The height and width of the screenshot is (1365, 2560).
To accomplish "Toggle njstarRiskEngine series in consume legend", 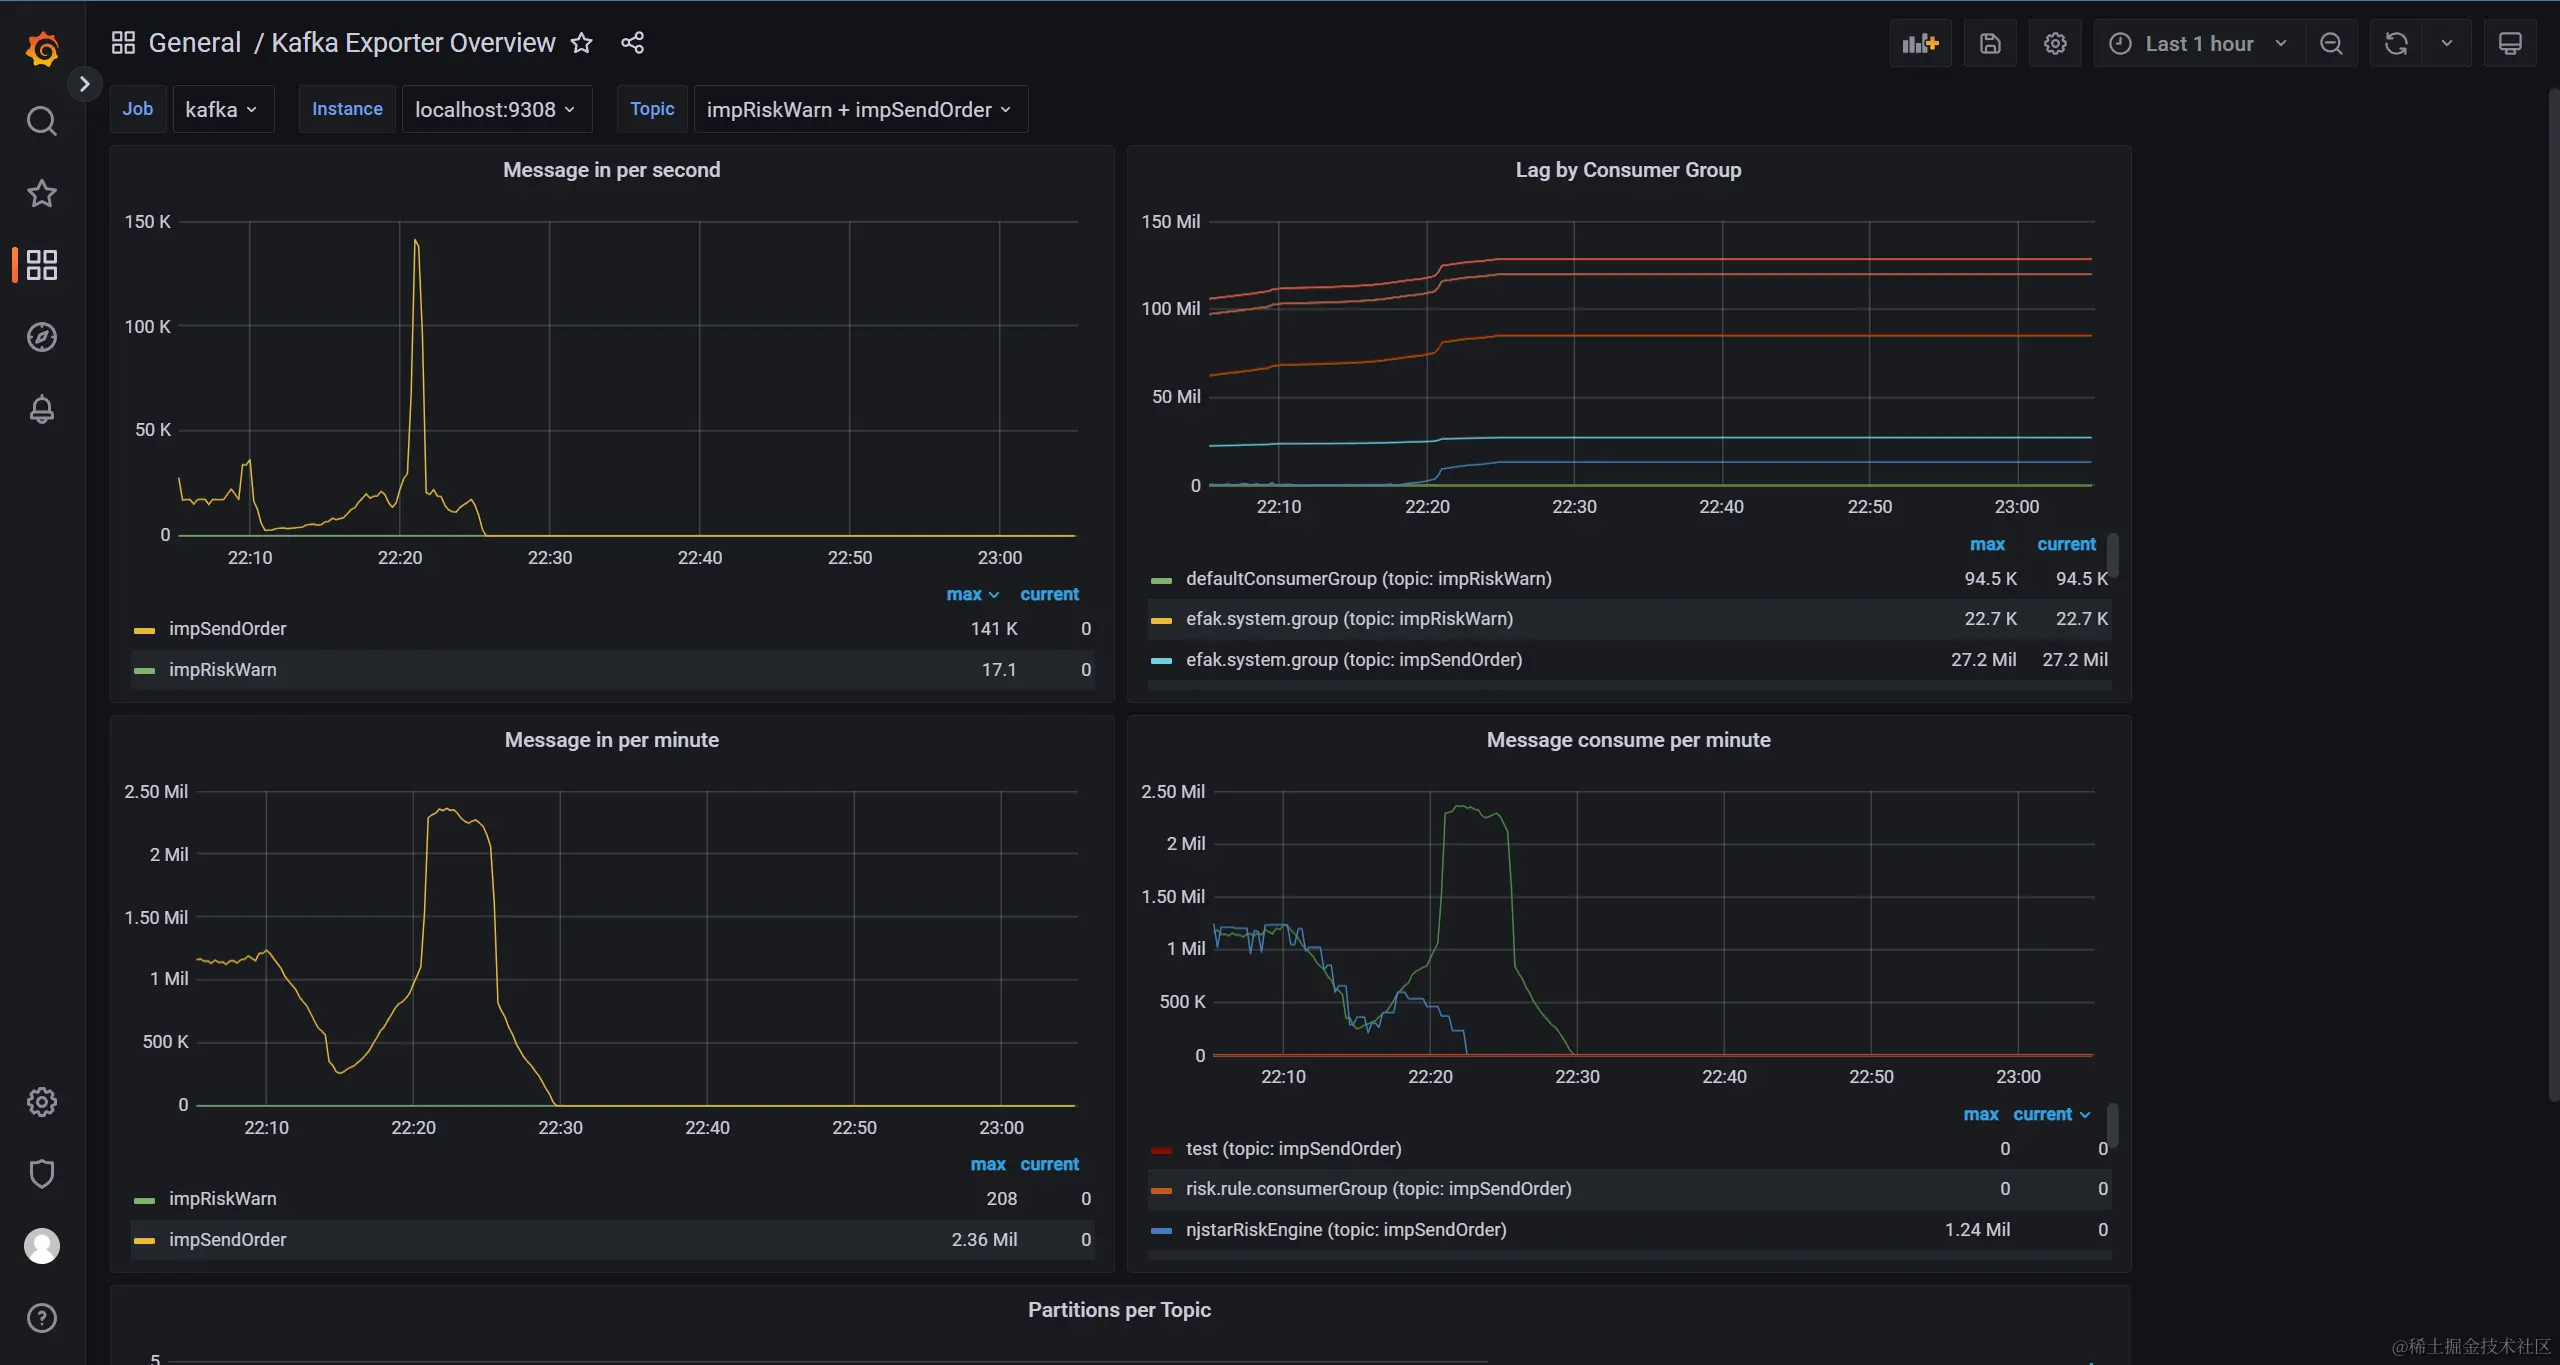I will click(x=1345, y=1230).
